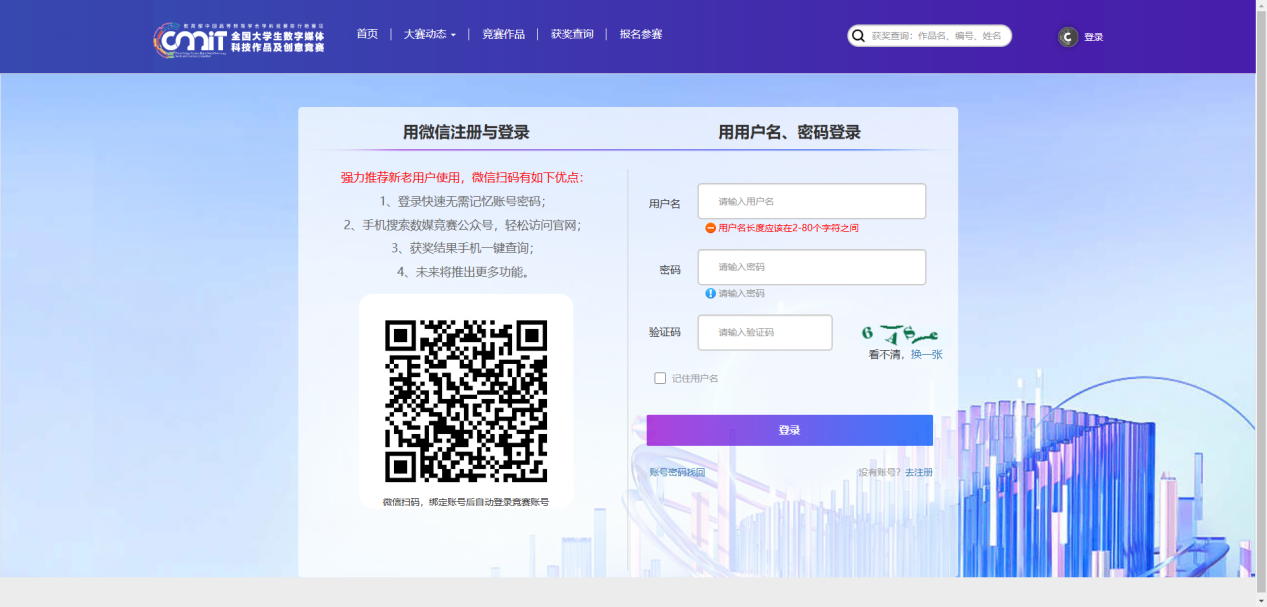Click the 微信扫码，绑定账号 caption text
Image resolution: width=1267 pixels, height=607 pixels.
coord(466,502)
